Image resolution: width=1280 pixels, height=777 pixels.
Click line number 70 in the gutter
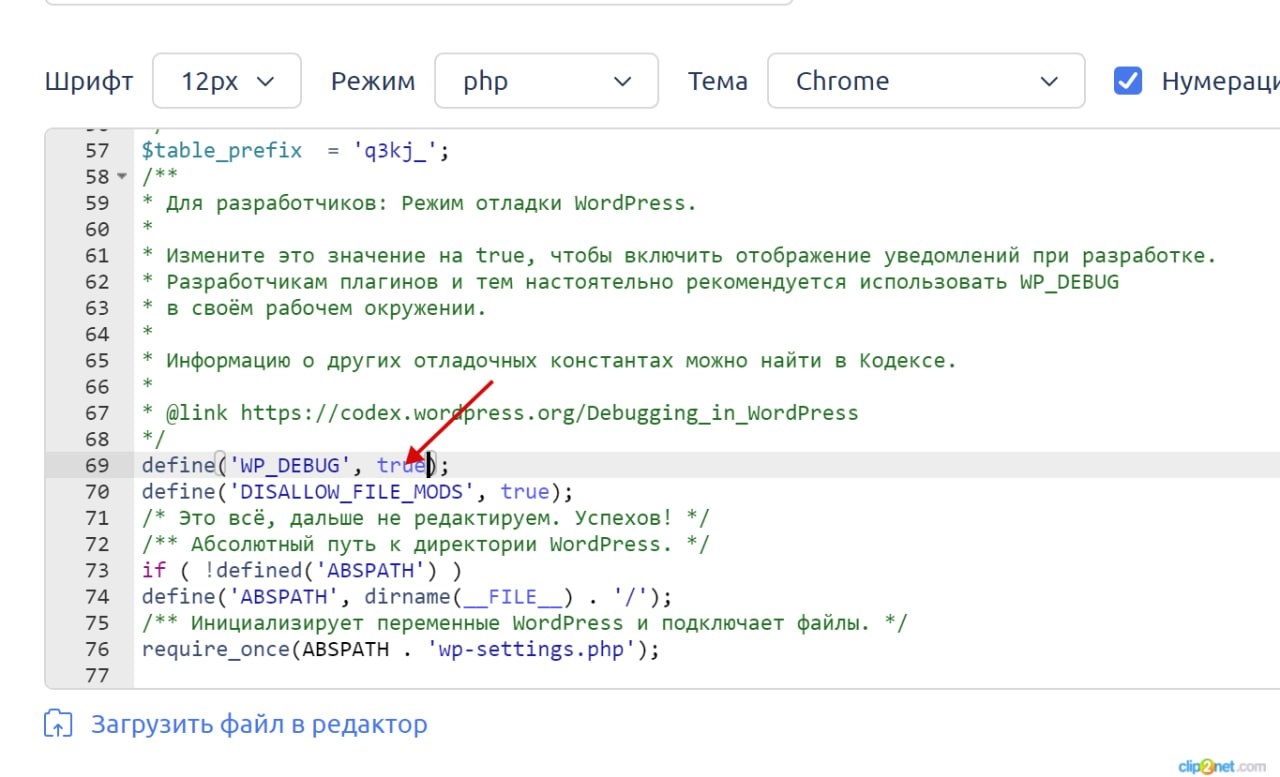pos(97,491)
